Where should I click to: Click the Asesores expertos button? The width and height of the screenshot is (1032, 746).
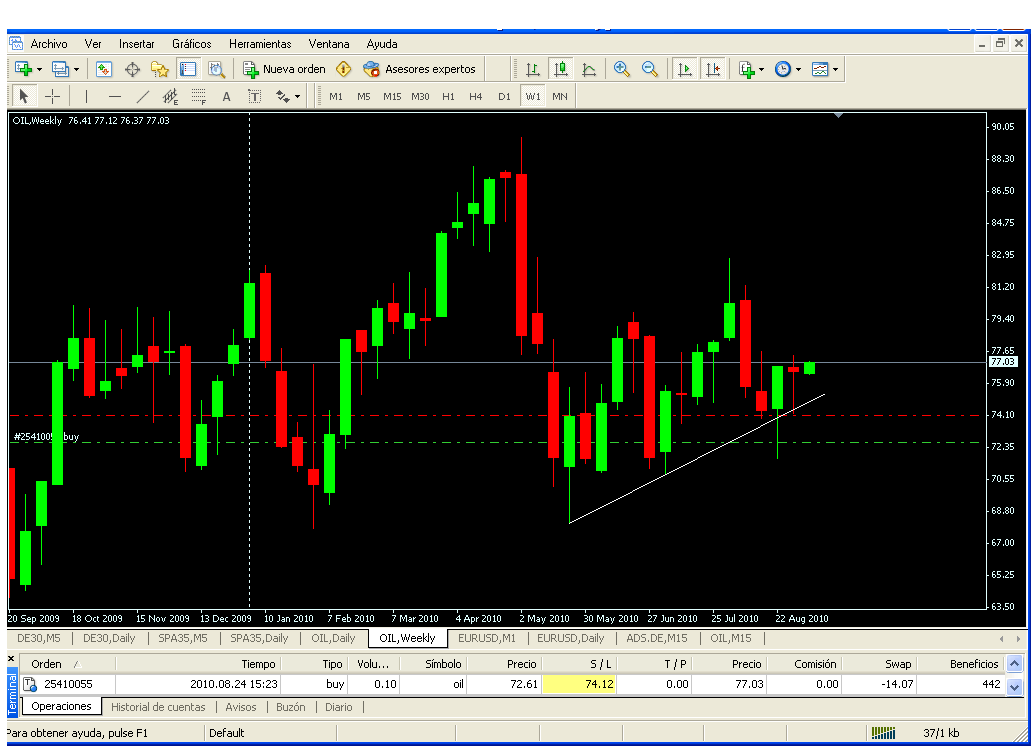click(419, 69)
